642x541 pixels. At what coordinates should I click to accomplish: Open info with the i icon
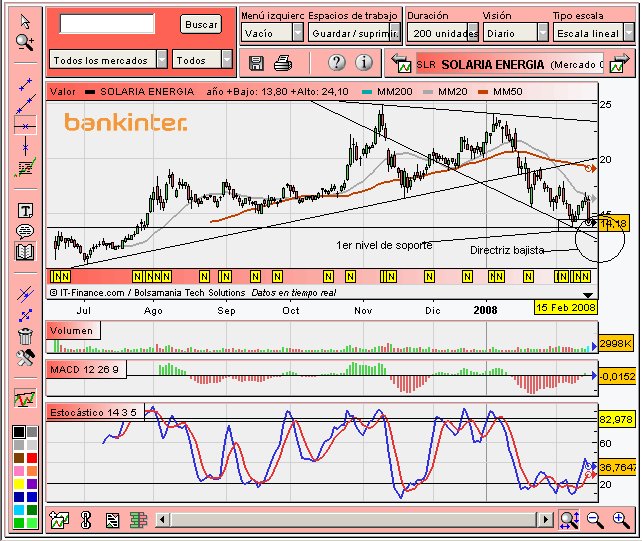pos(364,63)
